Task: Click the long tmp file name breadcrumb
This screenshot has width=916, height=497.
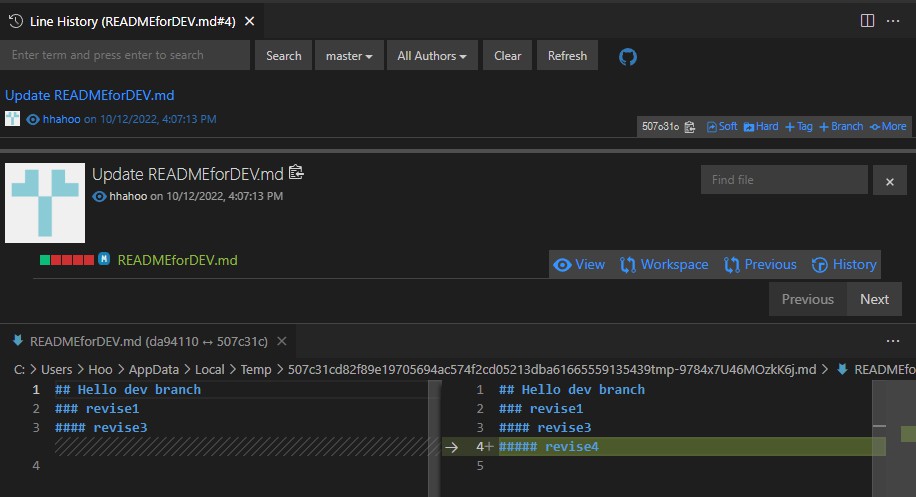Action: [552, 370]
